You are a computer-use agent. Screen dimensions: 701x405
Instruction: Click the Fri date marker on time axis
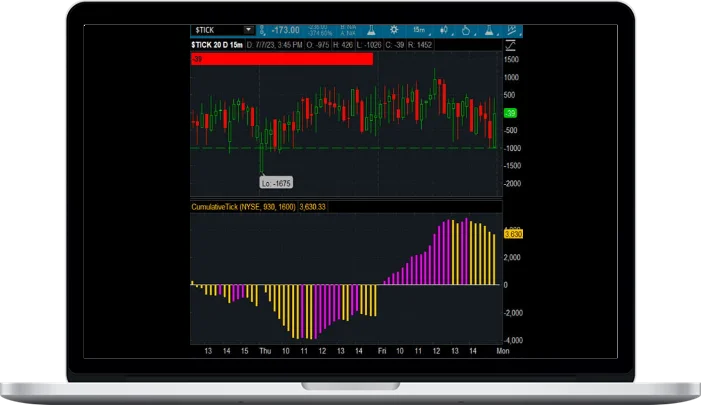click(x=381, y=351)
